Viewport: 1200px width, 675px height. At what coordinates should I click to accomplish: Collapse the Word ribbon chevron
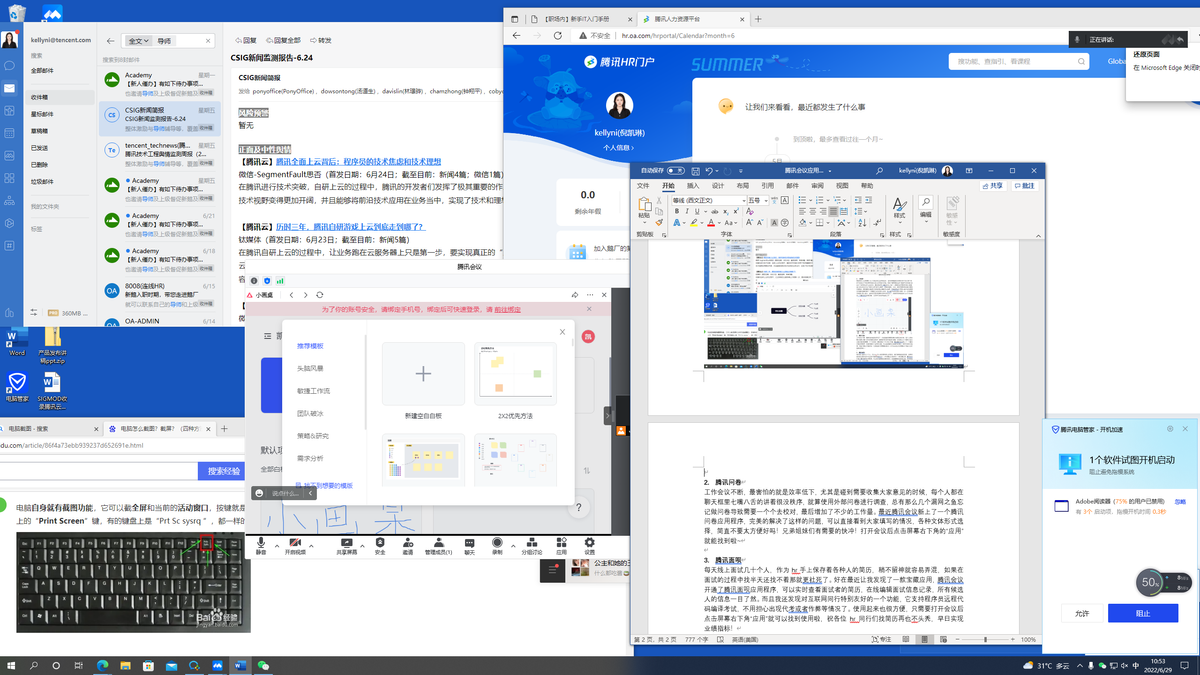click(x=1038, y=236)
